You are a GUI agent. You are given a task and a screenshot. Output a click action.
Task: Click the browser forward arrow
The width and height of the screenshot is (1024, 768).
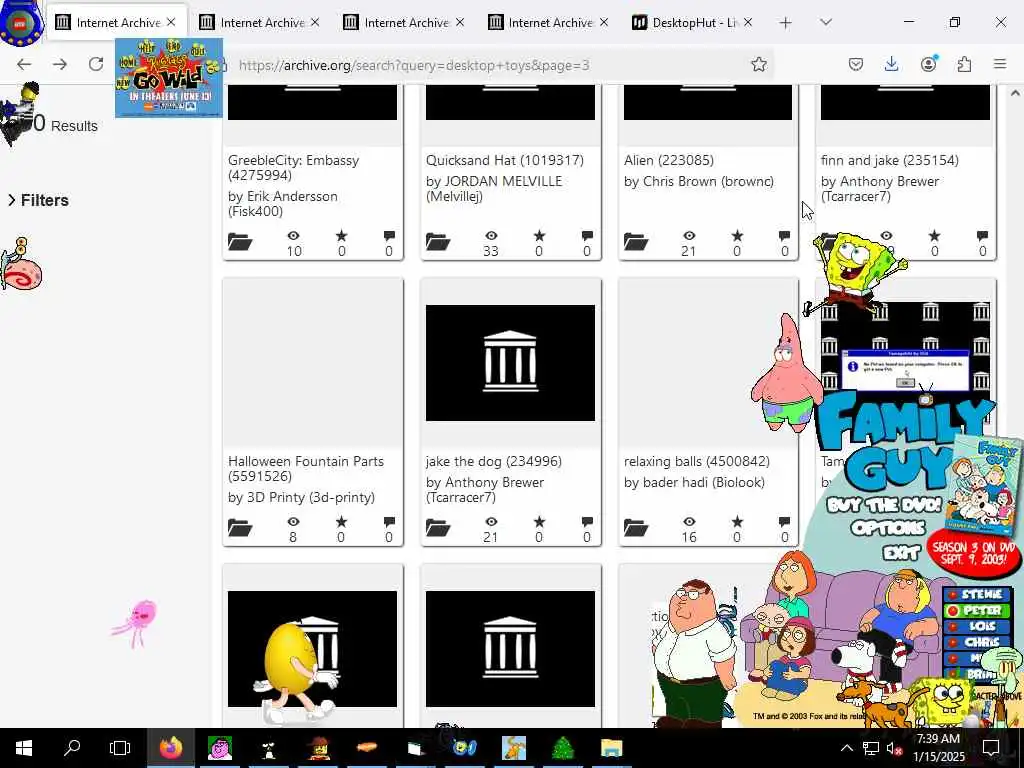tap(59, 64)
